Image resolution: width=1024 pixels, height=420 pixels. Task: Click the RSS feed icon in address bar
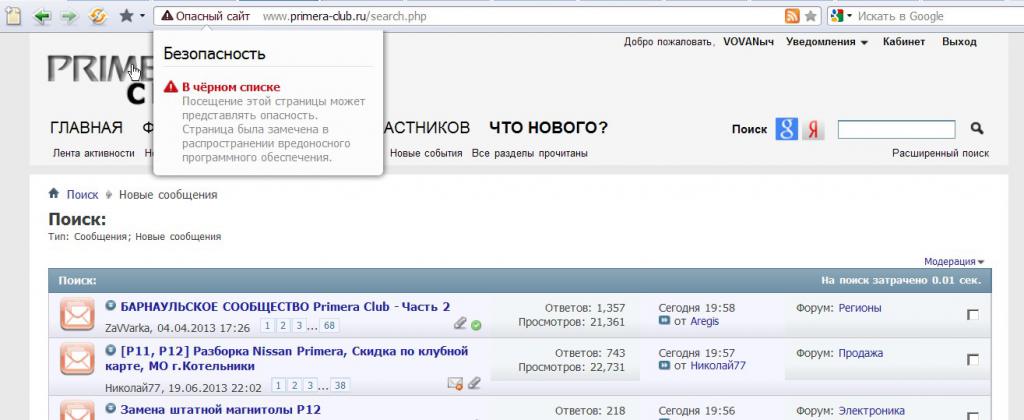click(x=792, y=16)
